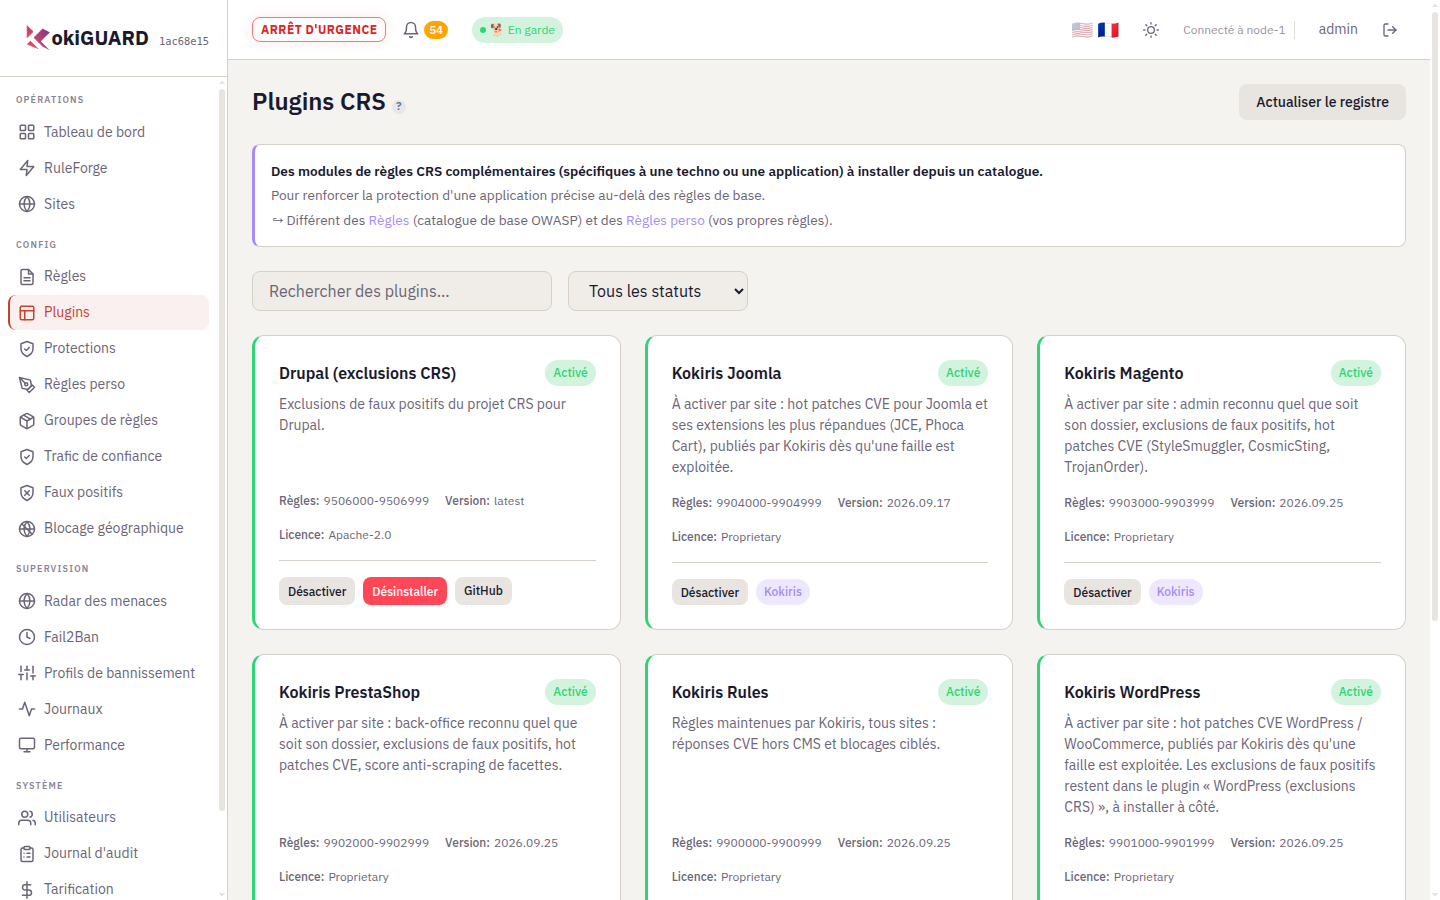Click the Activé badge on Kokiris WordPress
The height and width of the screenshot is (900, 1440).
click(1356, 692)
